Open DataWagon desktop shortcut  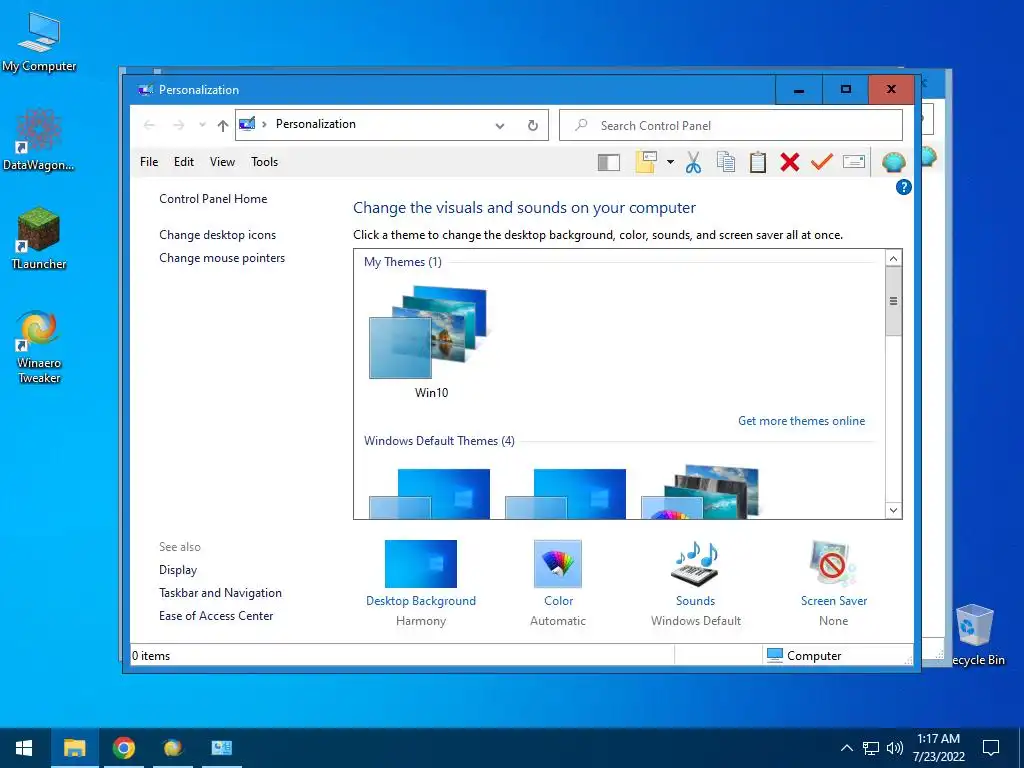pos(39,140)
